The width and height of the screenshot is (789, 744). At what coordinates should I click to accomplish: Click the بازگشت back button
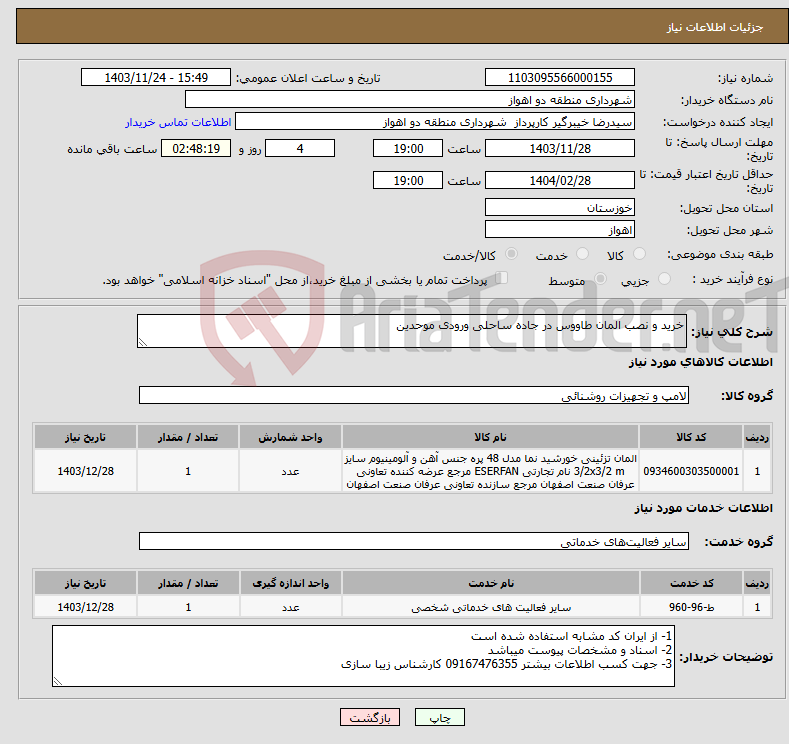(x=370, y=717)
